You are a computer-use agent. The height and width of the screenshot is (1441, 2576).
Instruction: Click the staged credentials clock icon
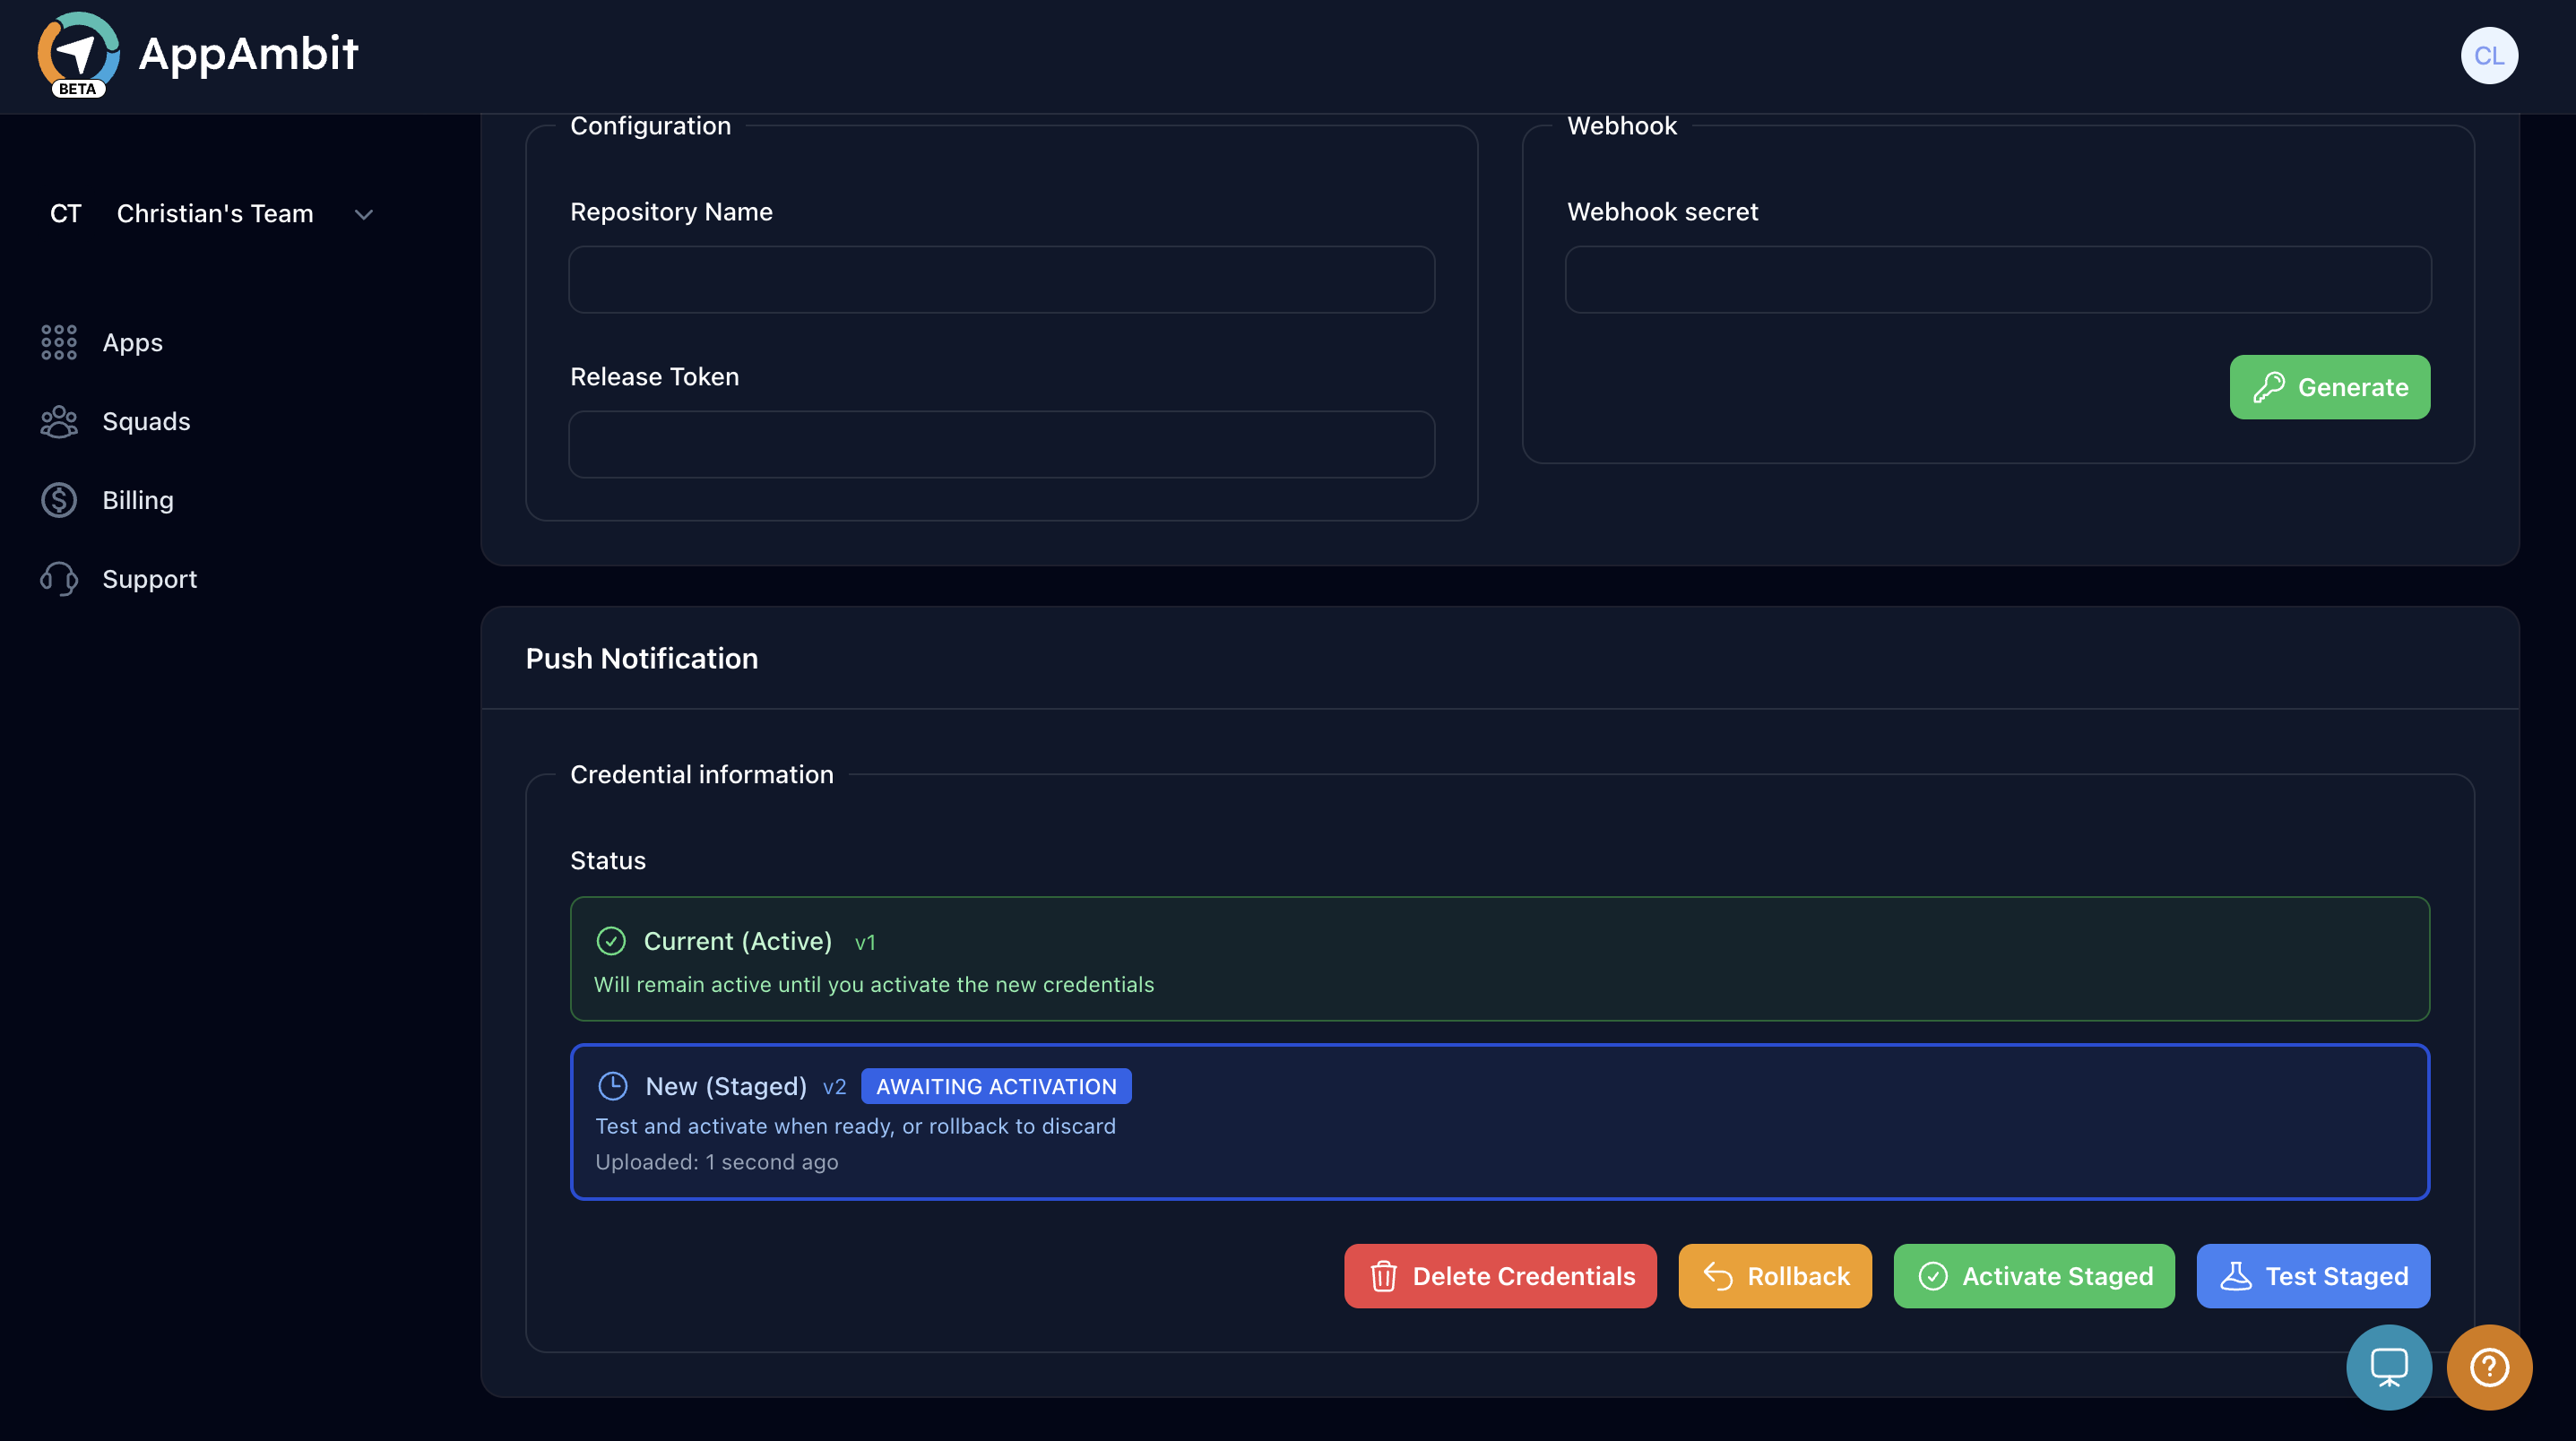612,1086
